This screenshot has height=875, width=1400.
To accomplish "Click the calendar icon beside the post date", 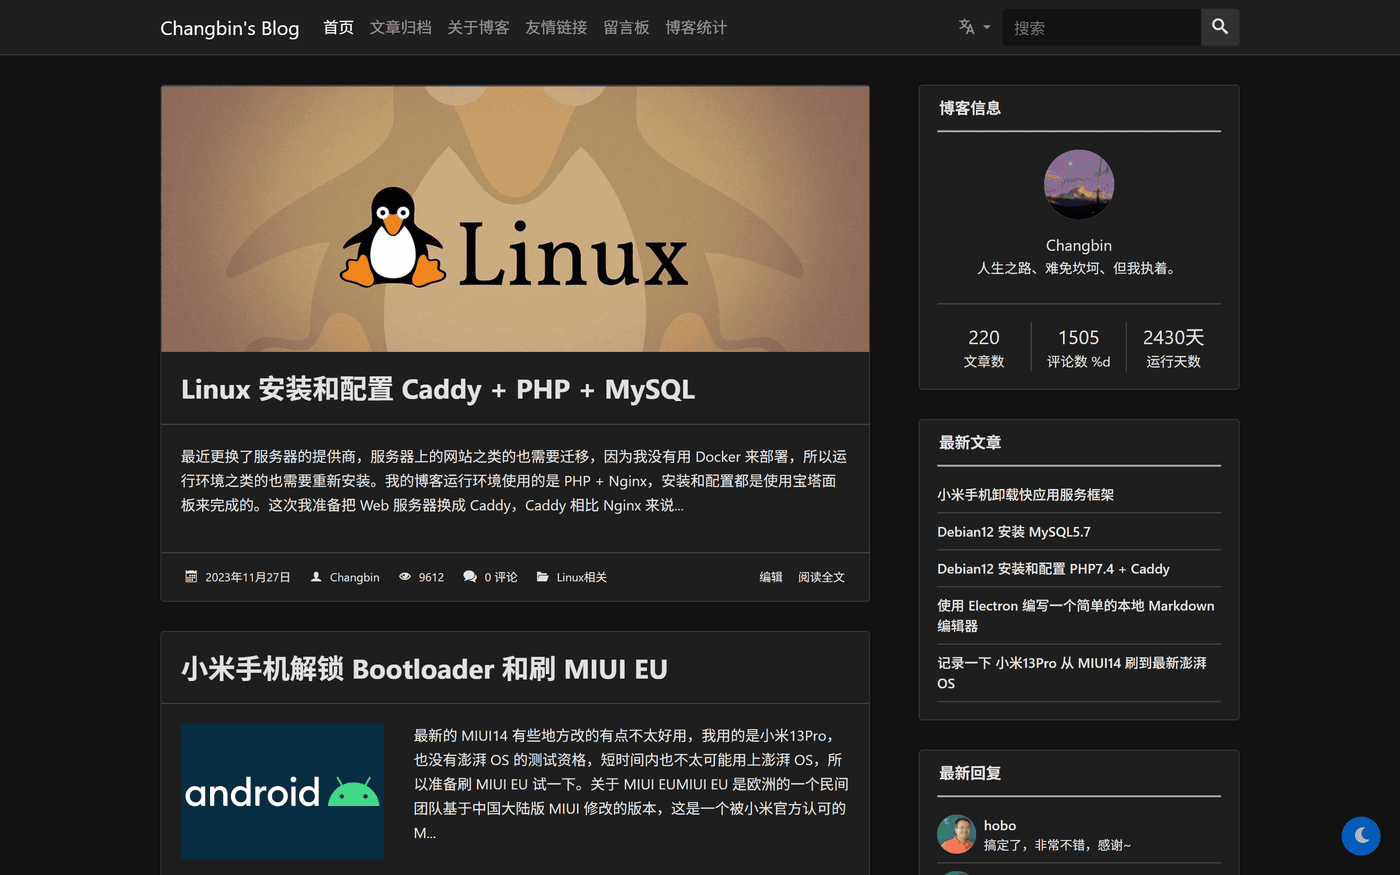I will (189, 576).
